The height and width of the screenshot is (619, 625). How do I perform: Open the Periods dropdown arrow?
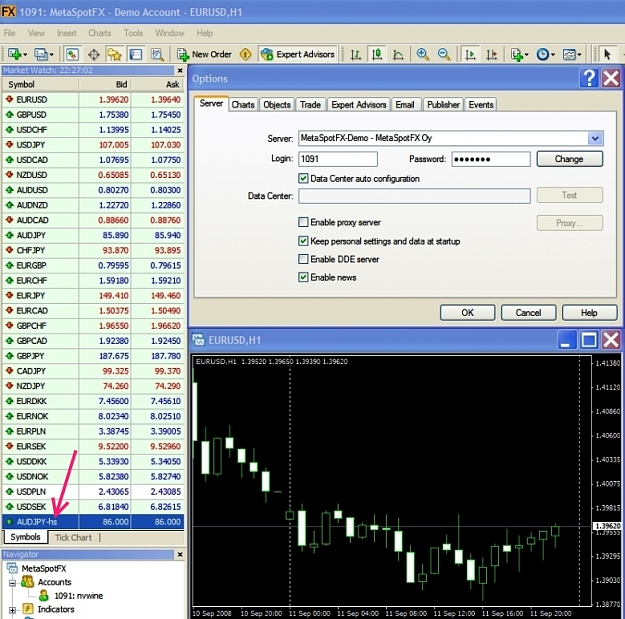click(x=553, y=55)
